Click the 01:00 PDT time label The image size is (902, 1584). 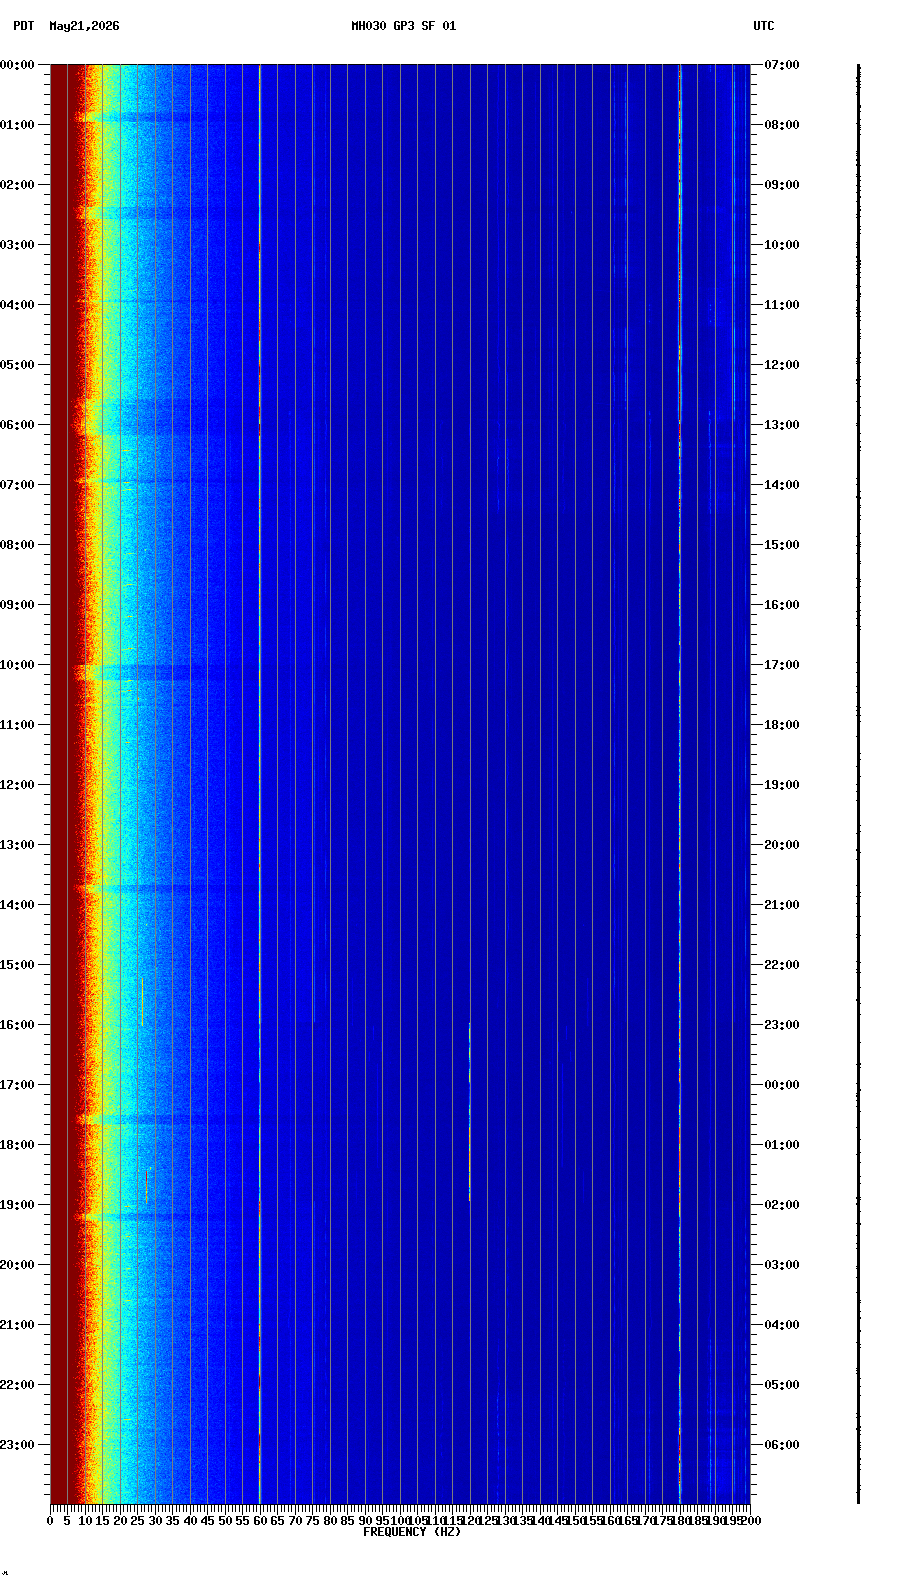click(17, 125)
